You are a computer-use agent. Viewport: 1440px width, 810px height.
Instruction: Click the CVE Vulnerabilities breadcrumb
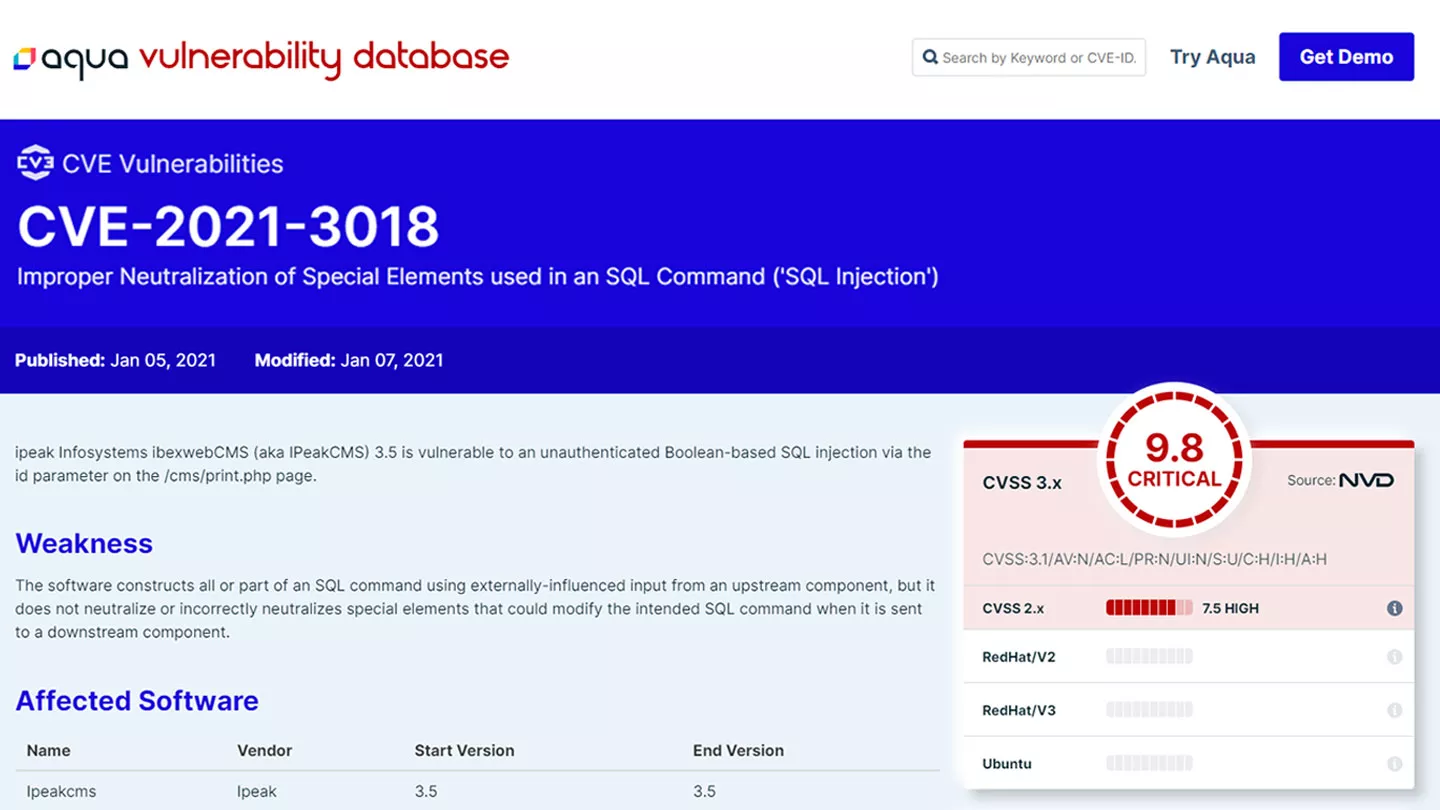pyautogui.click(x=150, y=163)
